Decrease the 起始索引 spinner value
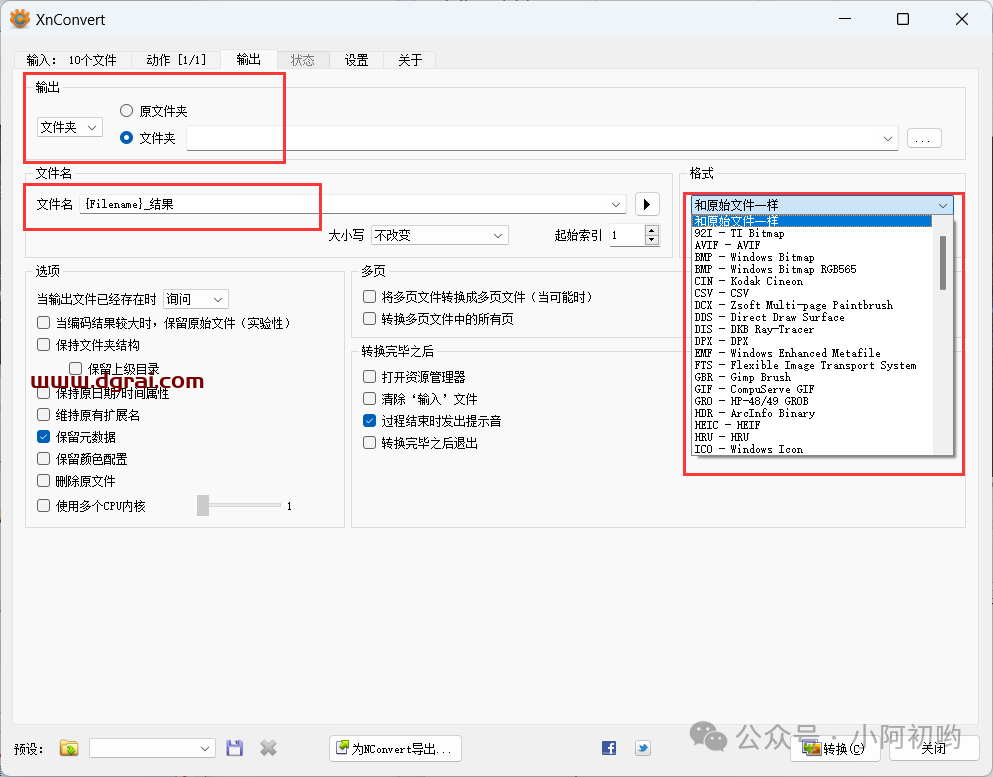This screenshot has height=777, width=993. coord(652,240)
